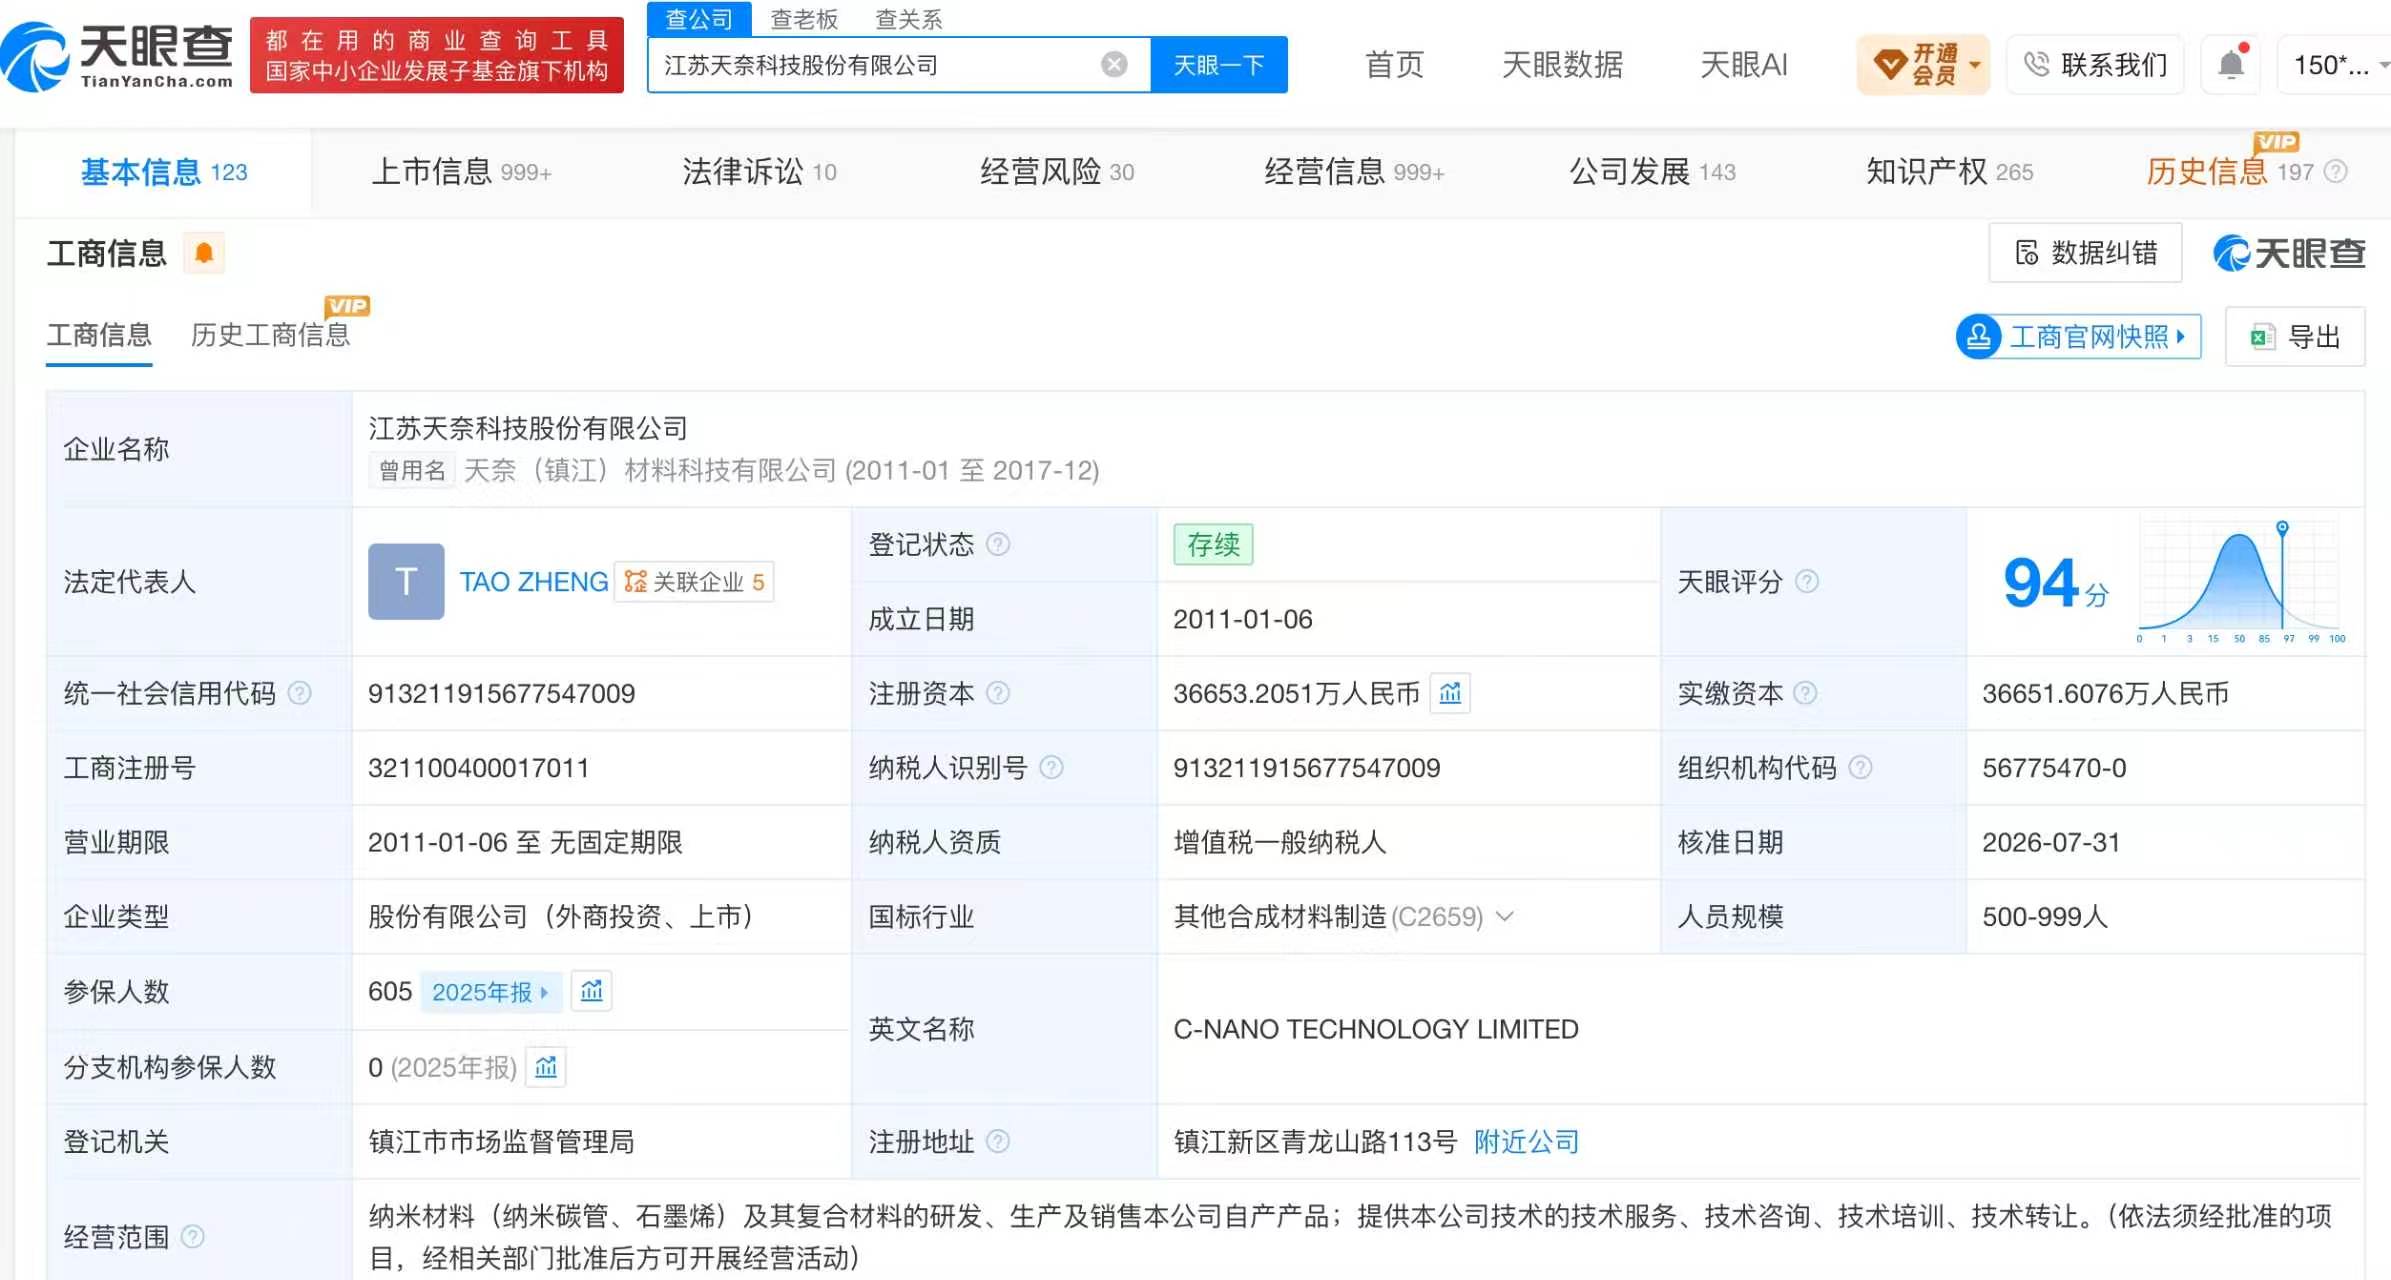Click the 导出 export button
The height and width of the screenshot is (1280, 2391).
tap(2295, 337)
